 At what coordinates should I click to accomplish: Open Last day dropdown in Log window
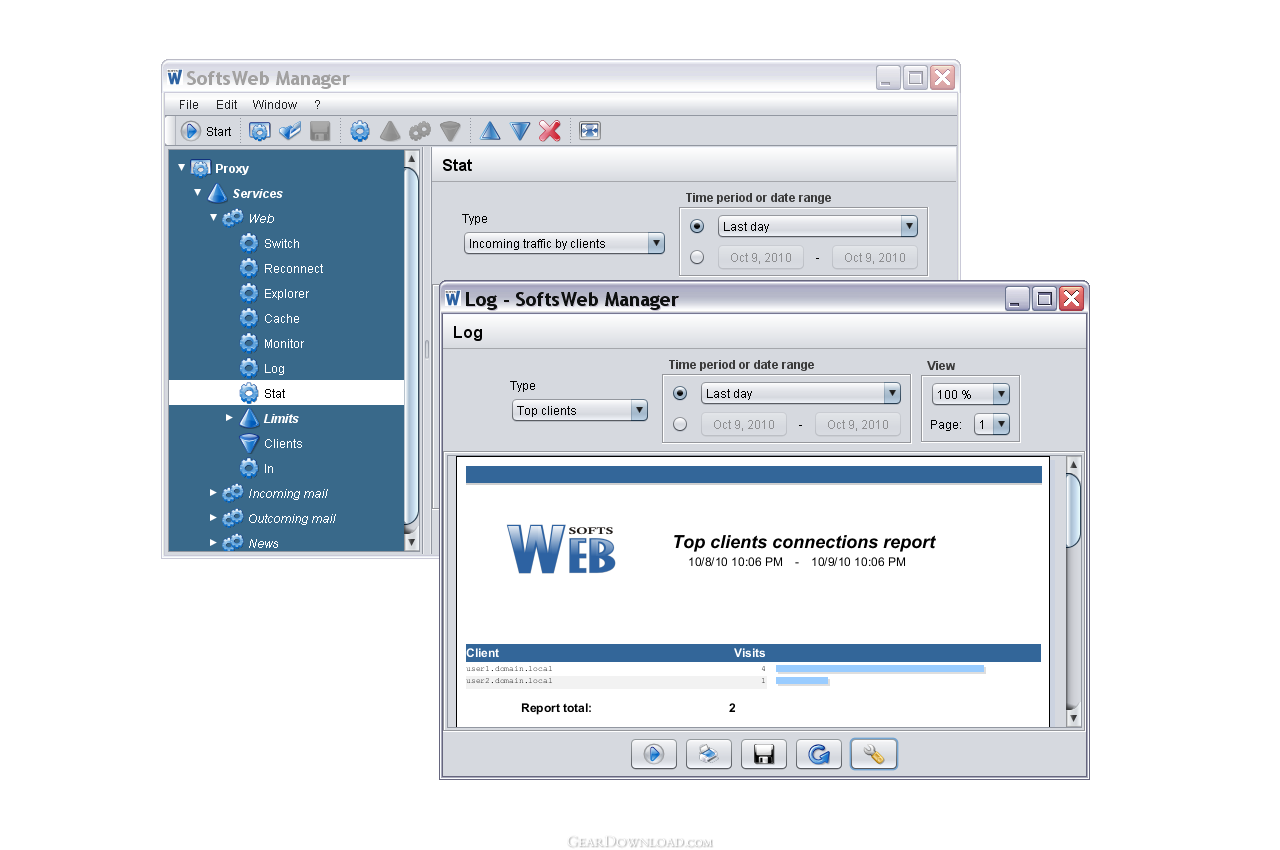pos(801,393)
